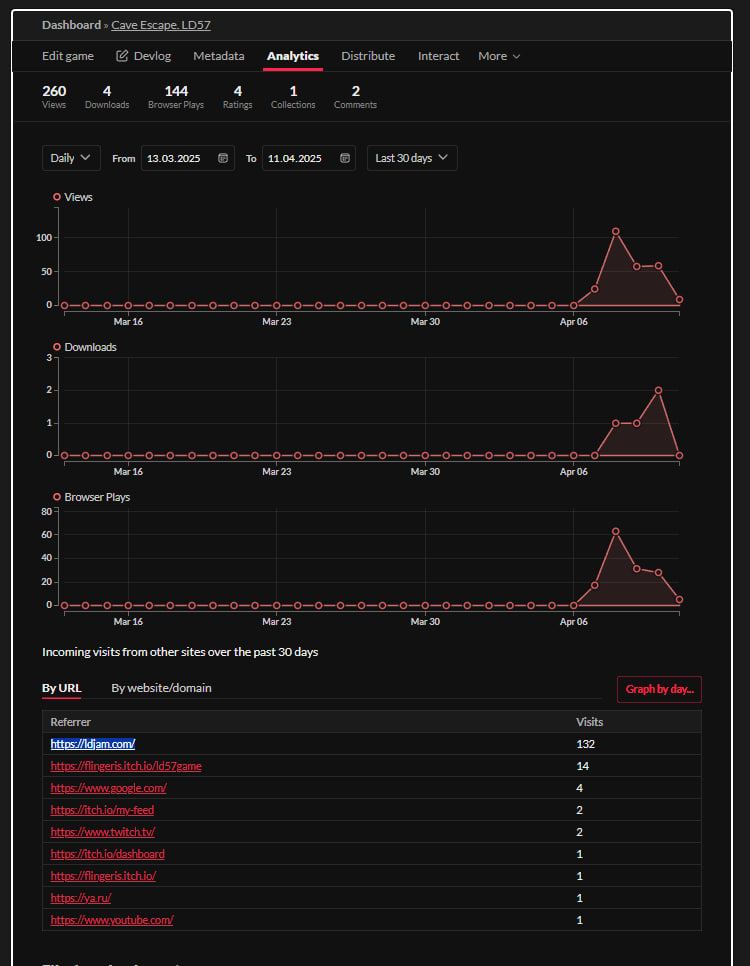
Task: Click the peak point on Browser Plays chart
Action: pos(616,531)
